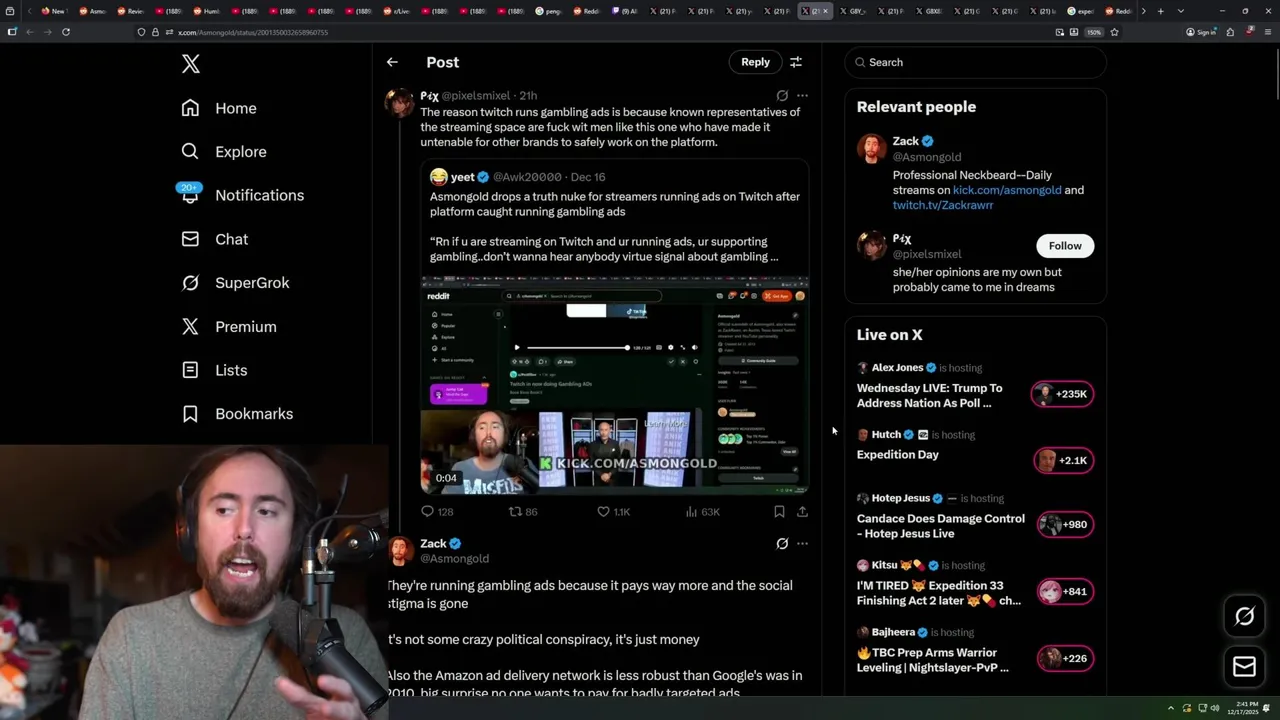Click the X logo icon
Screen dimensions: 1280x720
coord(191,64)
